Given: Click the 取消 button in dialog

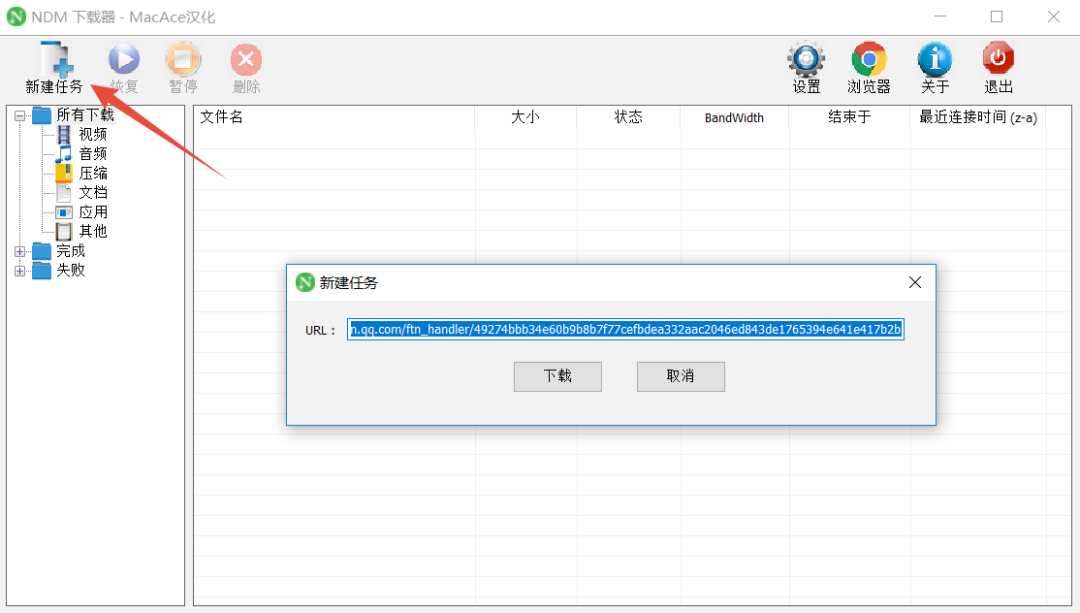Looking at the screenshot, I should pyautogui.click(x=681, y=376).
